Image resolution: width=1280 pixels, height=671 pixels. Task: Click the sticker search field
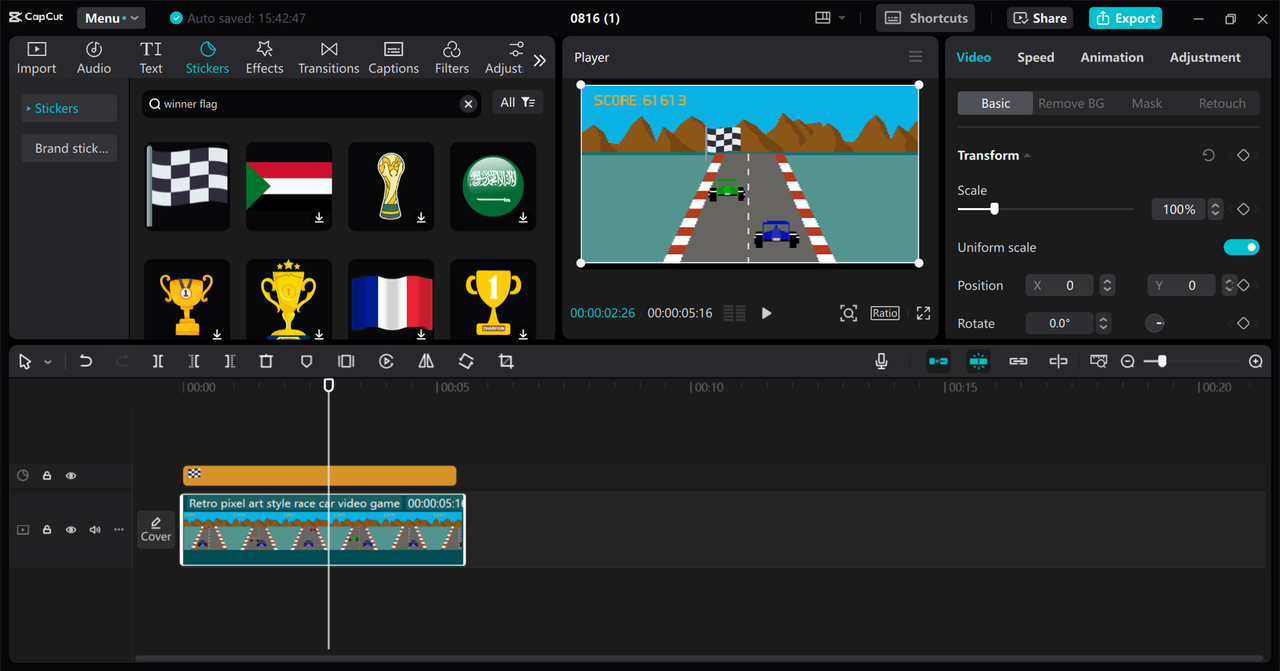tap(310, 103)
